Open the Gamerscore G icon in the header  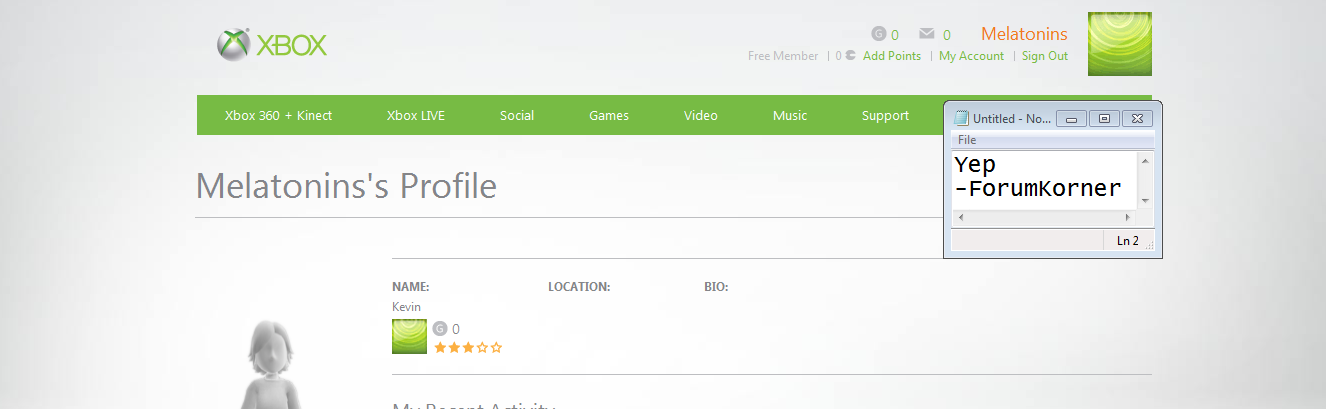(879, 34)
